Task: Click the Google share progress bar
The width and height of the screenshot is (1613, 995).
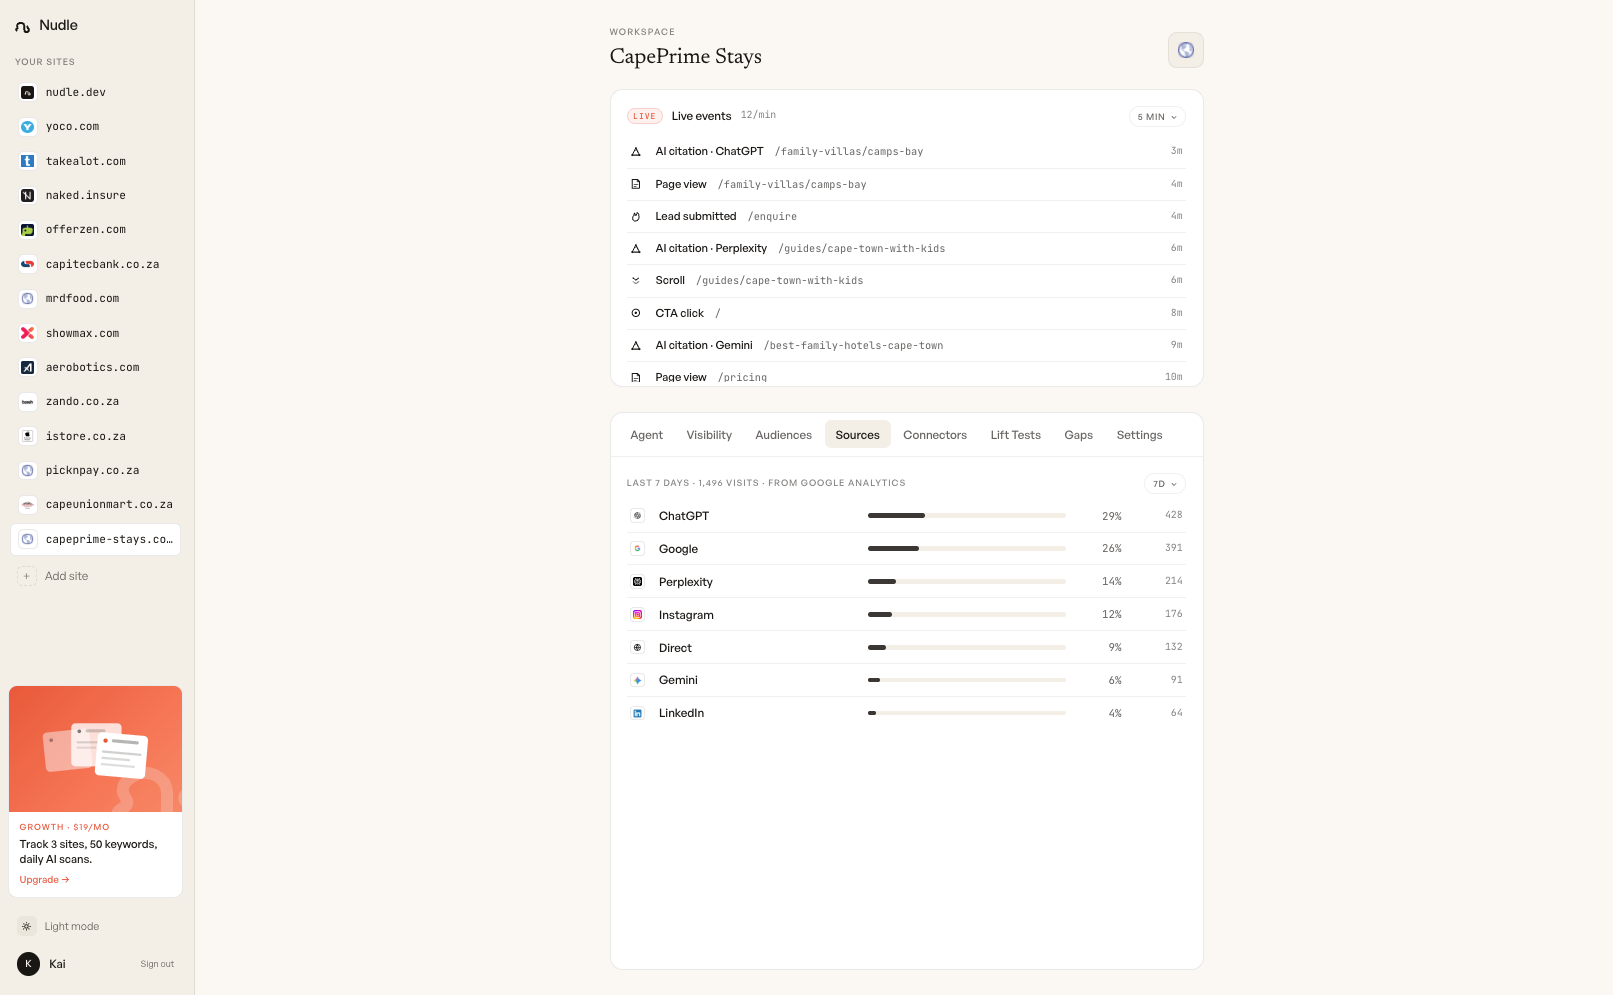Action: [967, 549]
